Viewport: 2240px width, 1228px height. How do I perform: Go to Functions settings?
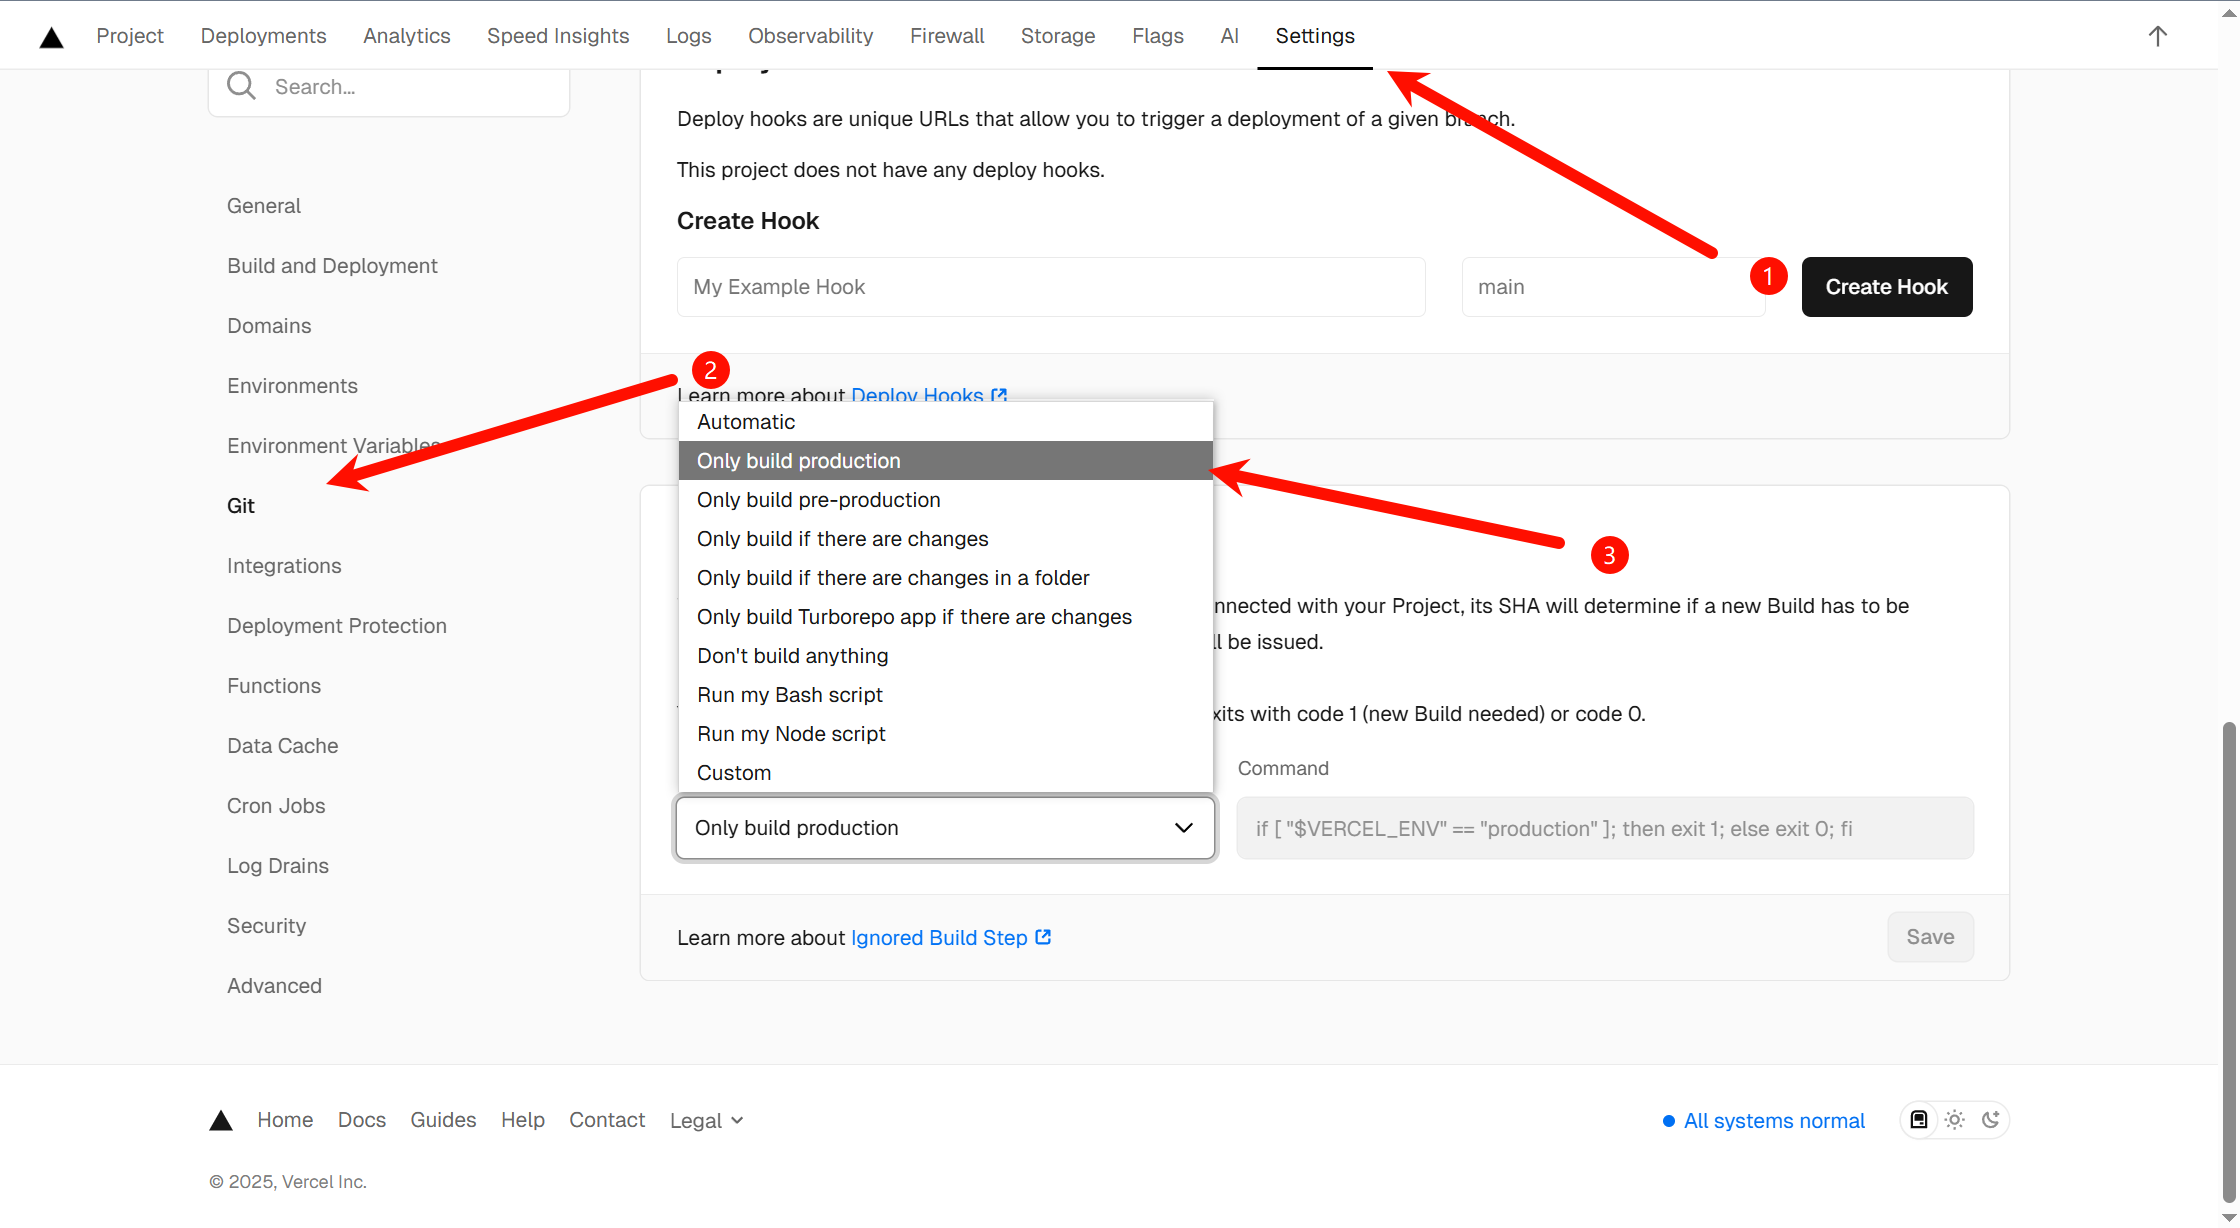point(274,686)
